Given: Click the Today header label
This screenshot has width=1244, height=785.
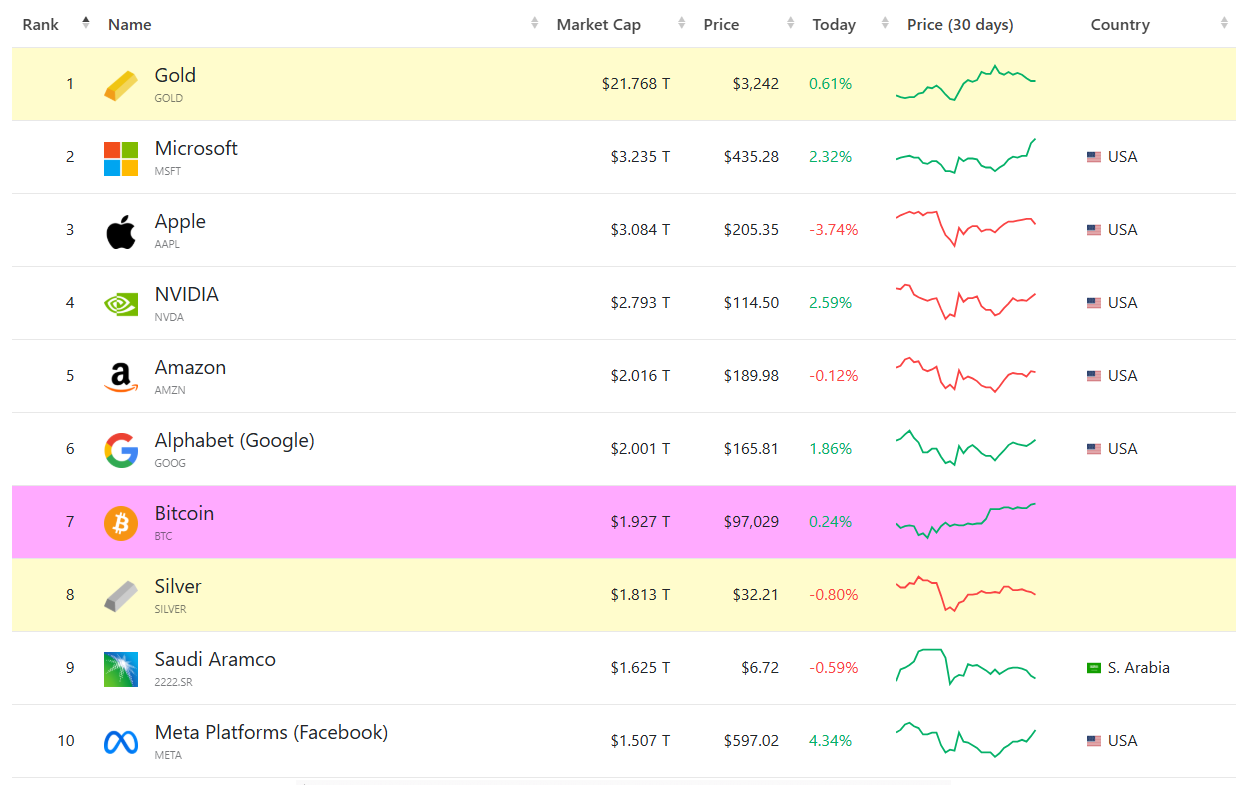Looking at the screenshot, I should click(x=834, y=25).
